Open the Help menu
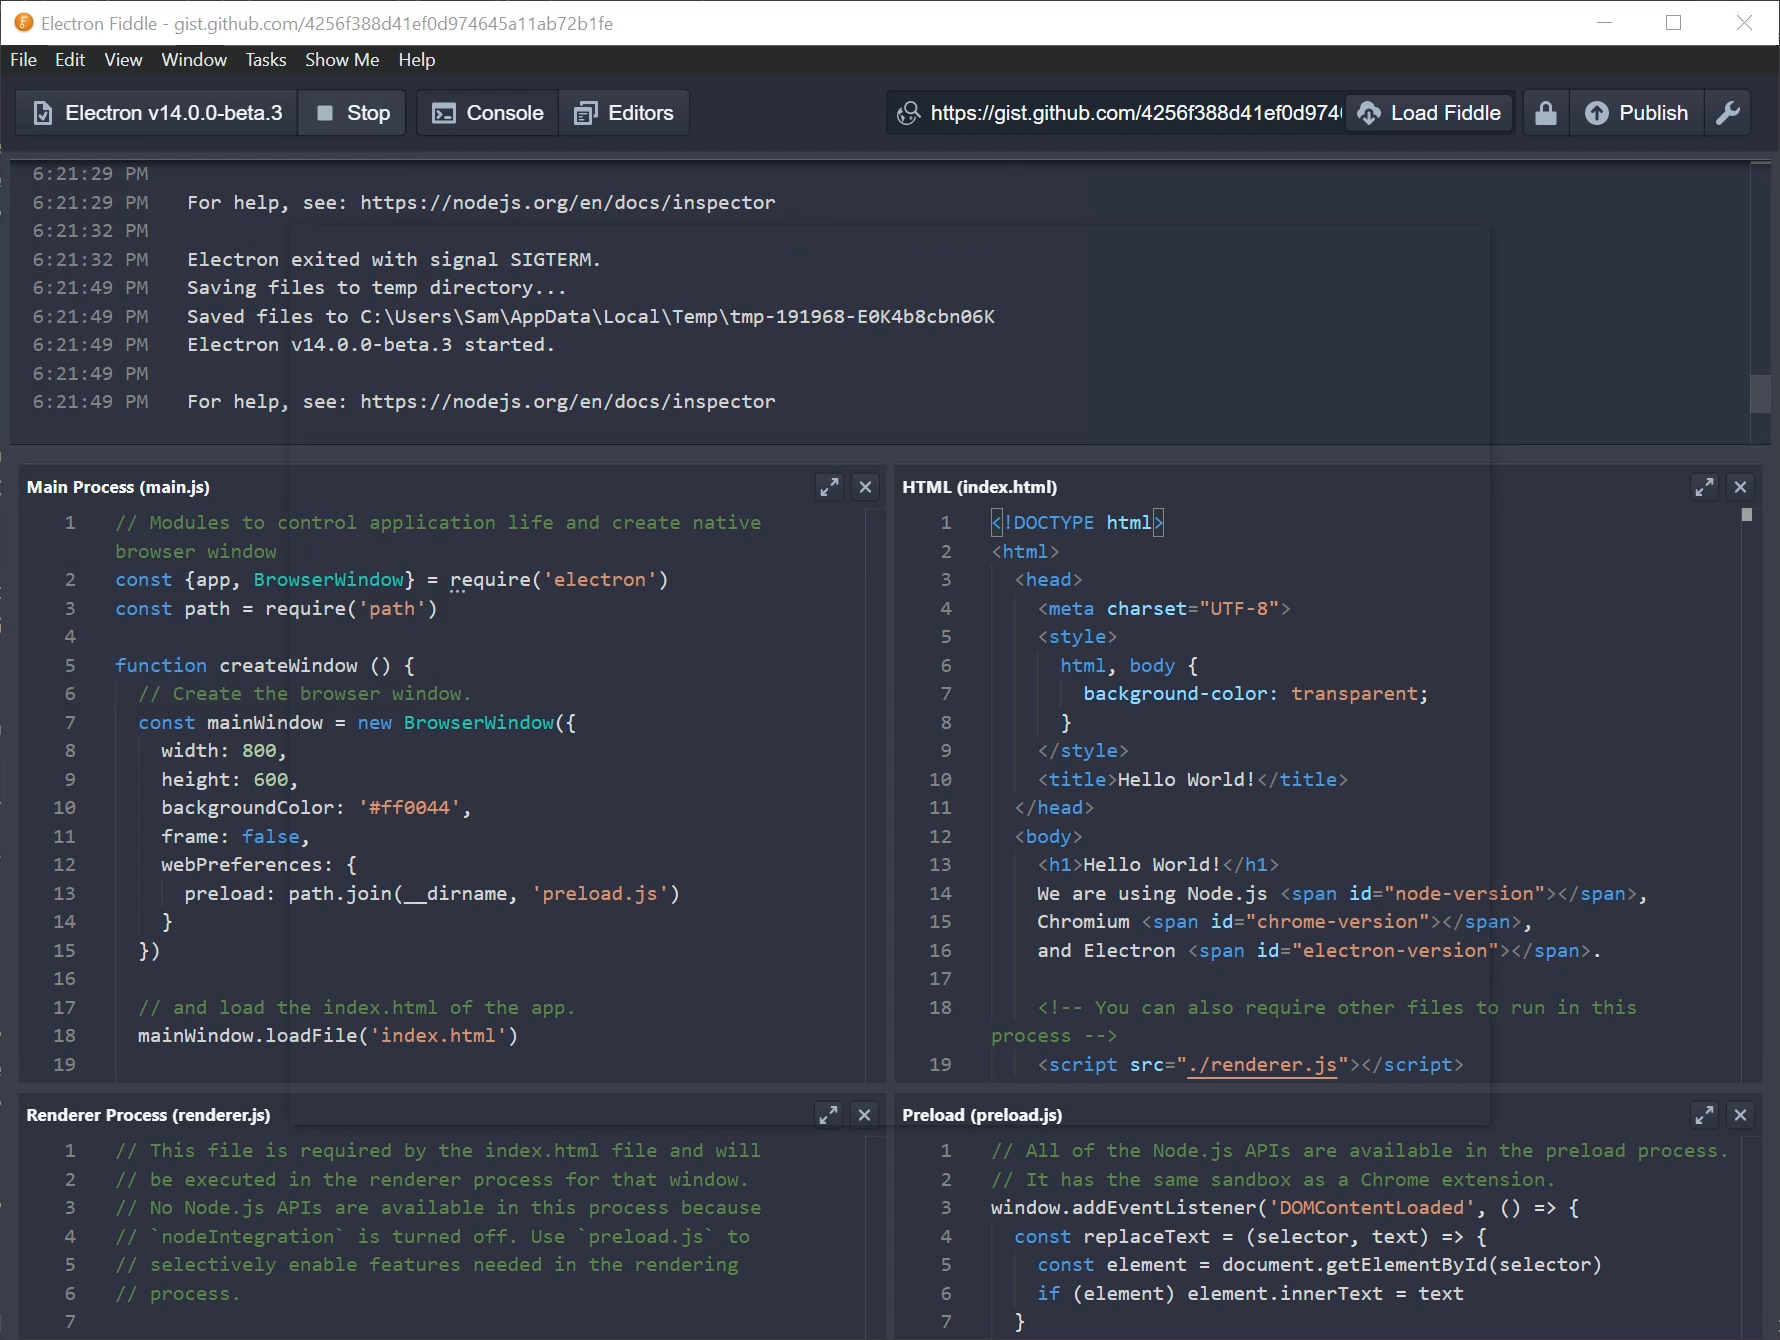Image resolution: width=1780 pixels, height=1340 pixels. (x=416, y=60)
